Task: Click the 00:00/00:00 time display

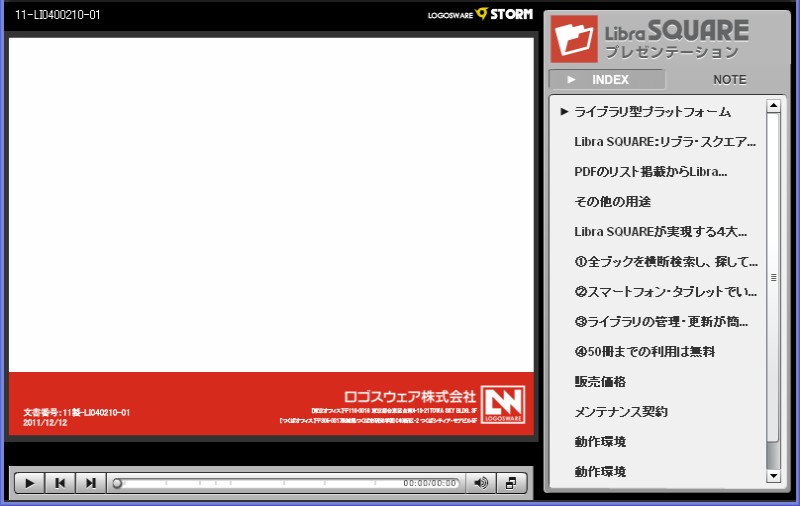Action: [x=429, y=483]
